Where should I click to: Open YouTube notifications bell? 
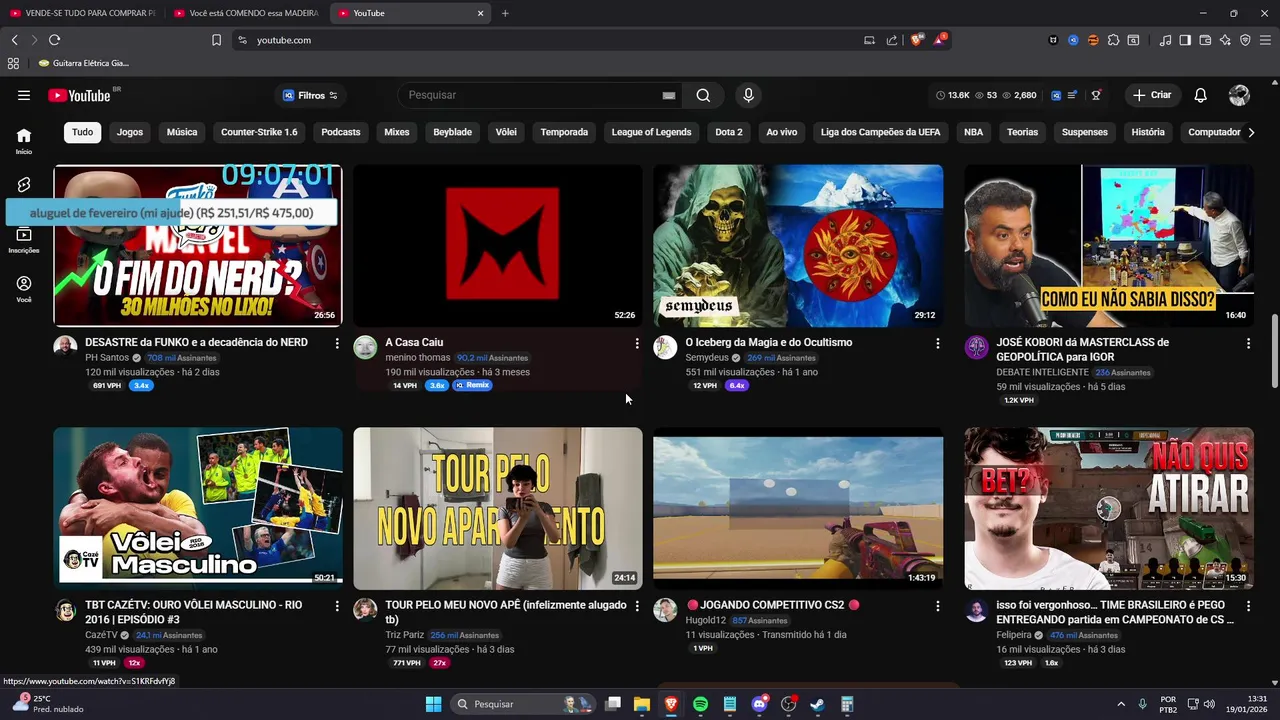1201,95
